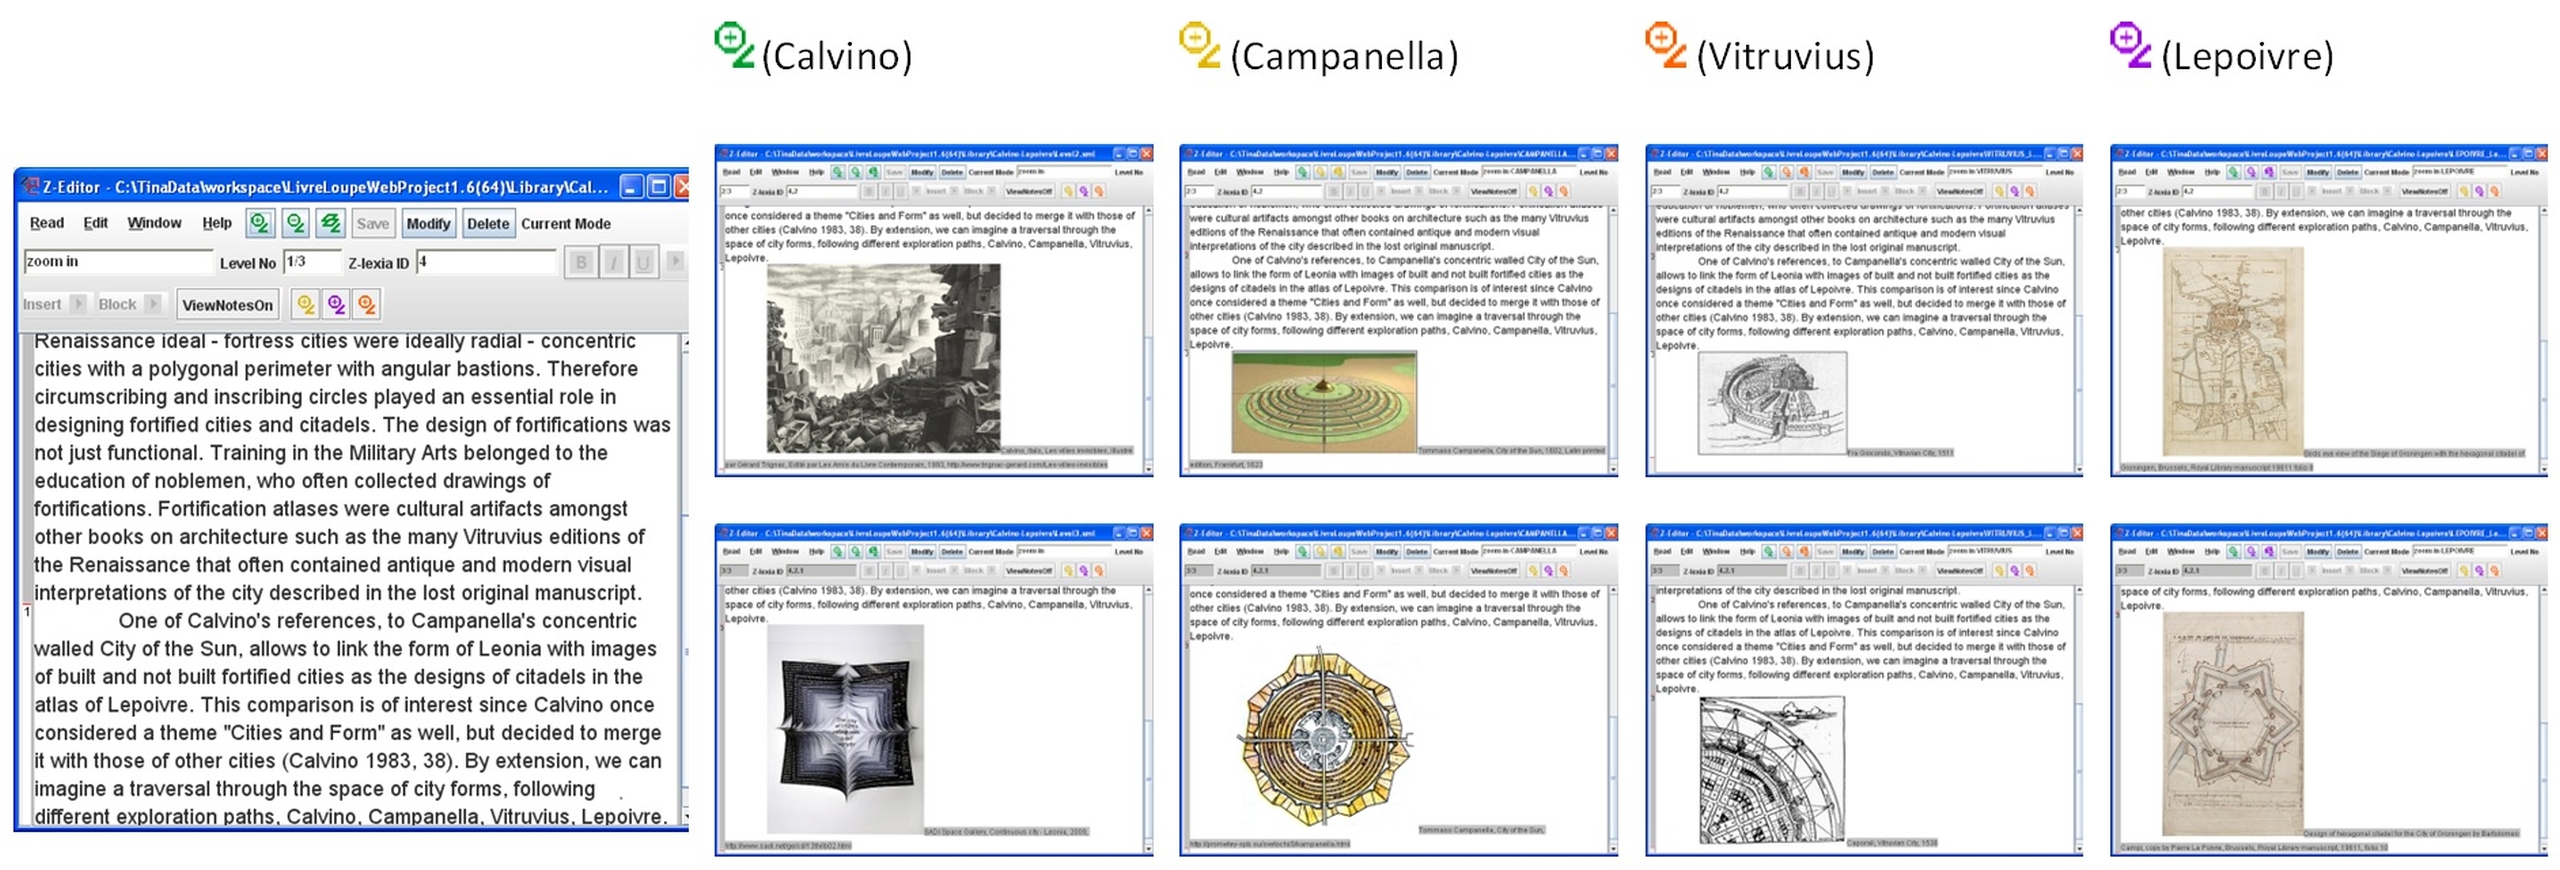Screen dimensions: 2560x870
Task: Click the Save button in main window
Action: [x=372, y=223]
